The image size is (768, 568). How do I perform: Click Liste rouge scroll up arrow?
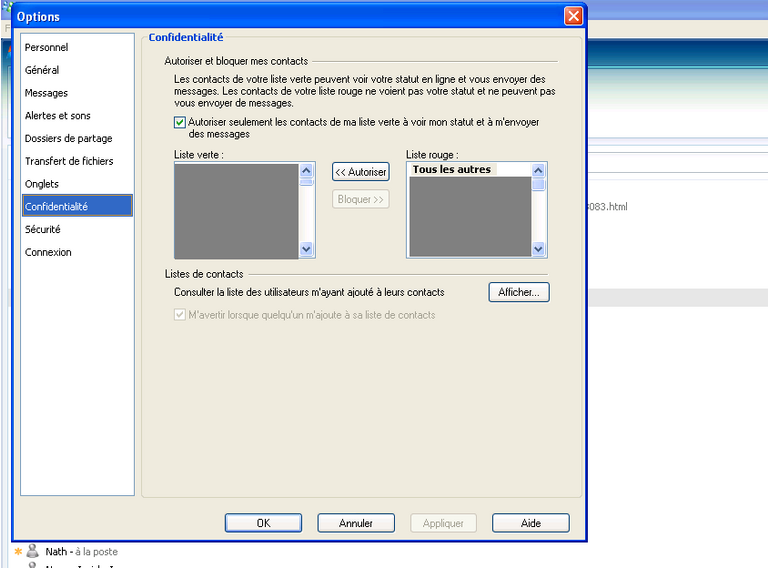point(538,170)
